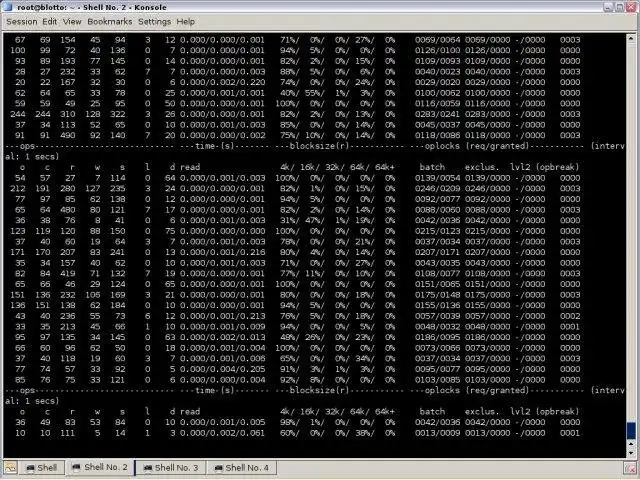Click the batch value 0215/0123
This screenshot has height=480, width=640.
(437, 231)
